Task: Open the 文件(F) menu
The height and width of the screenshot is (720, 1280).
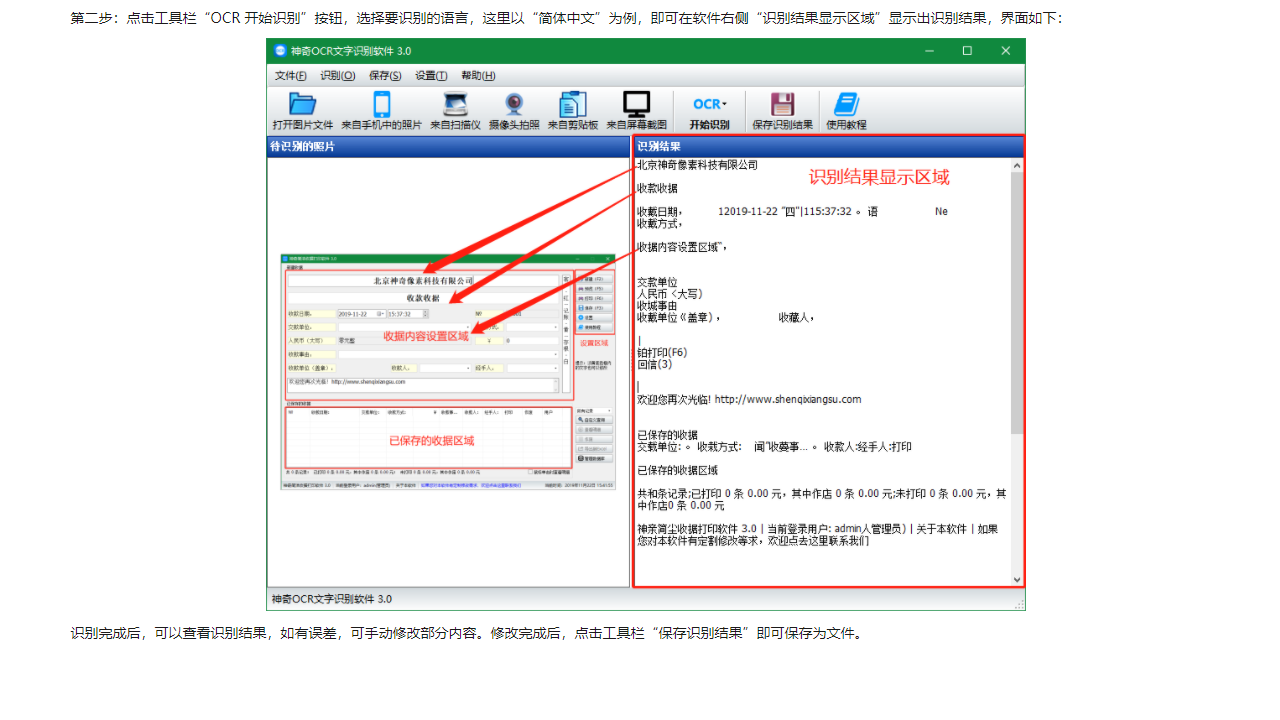Action: tap(289, 75)
